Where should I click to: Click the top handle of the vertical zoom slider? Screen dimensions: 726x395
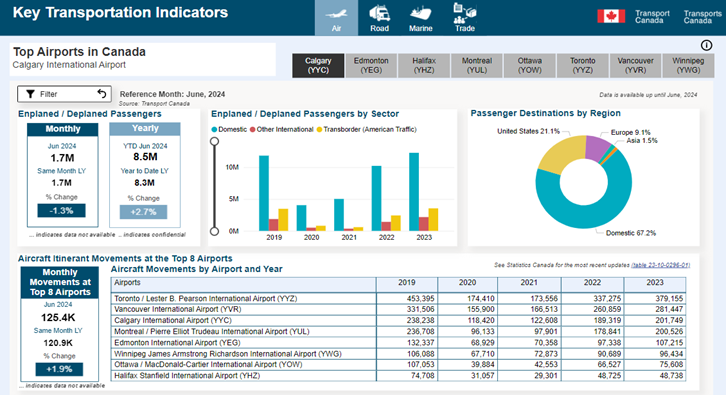point(214,141)
